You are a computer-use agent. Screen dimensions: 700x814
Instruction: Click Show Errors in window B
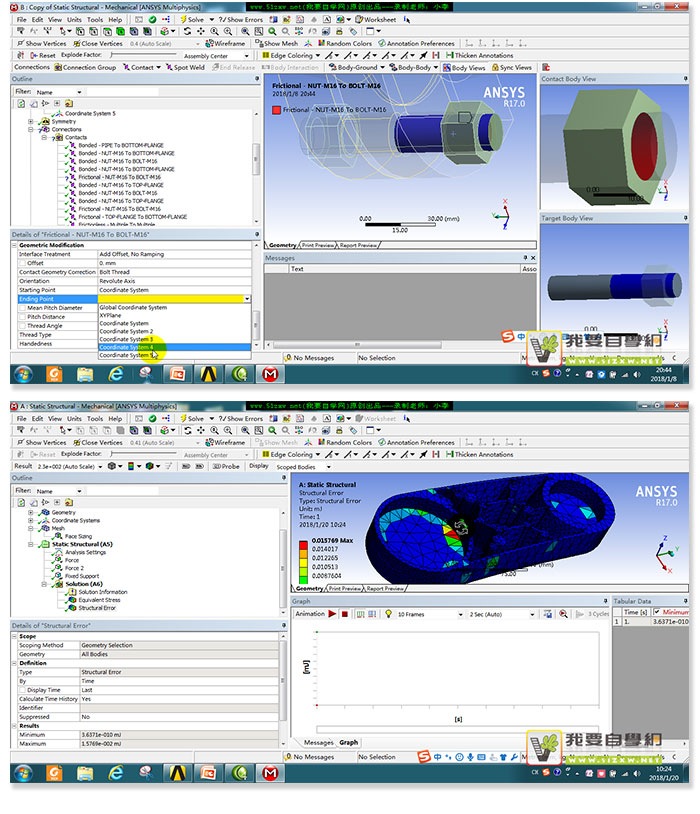240,19
